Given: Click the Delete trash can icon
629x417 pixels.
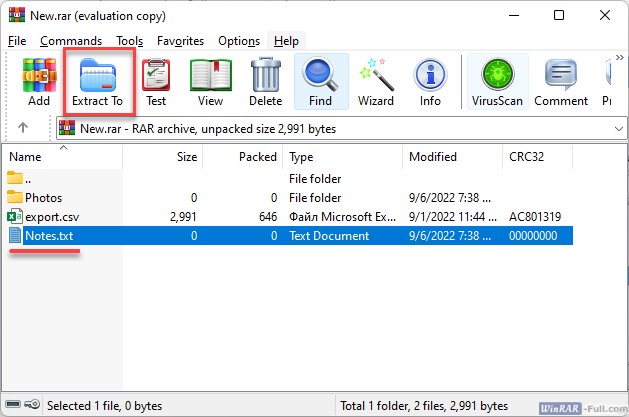Looking at the screenshot, I should click(x=265, y=82).
